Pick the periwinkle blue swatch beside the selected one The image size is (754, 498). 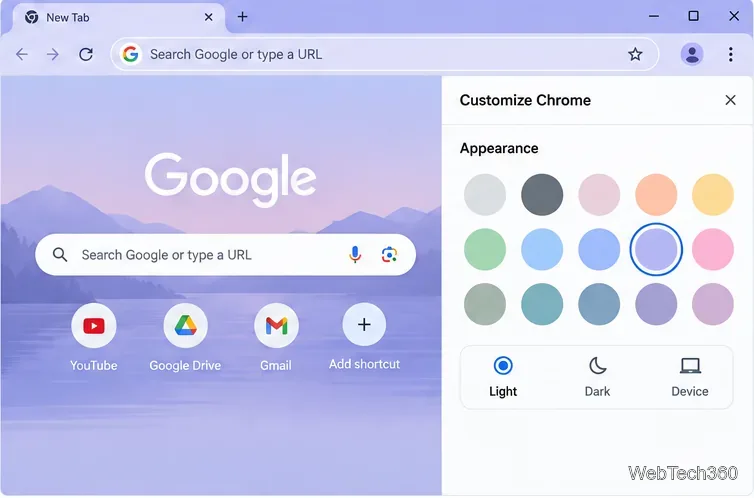tap(599, 249)
